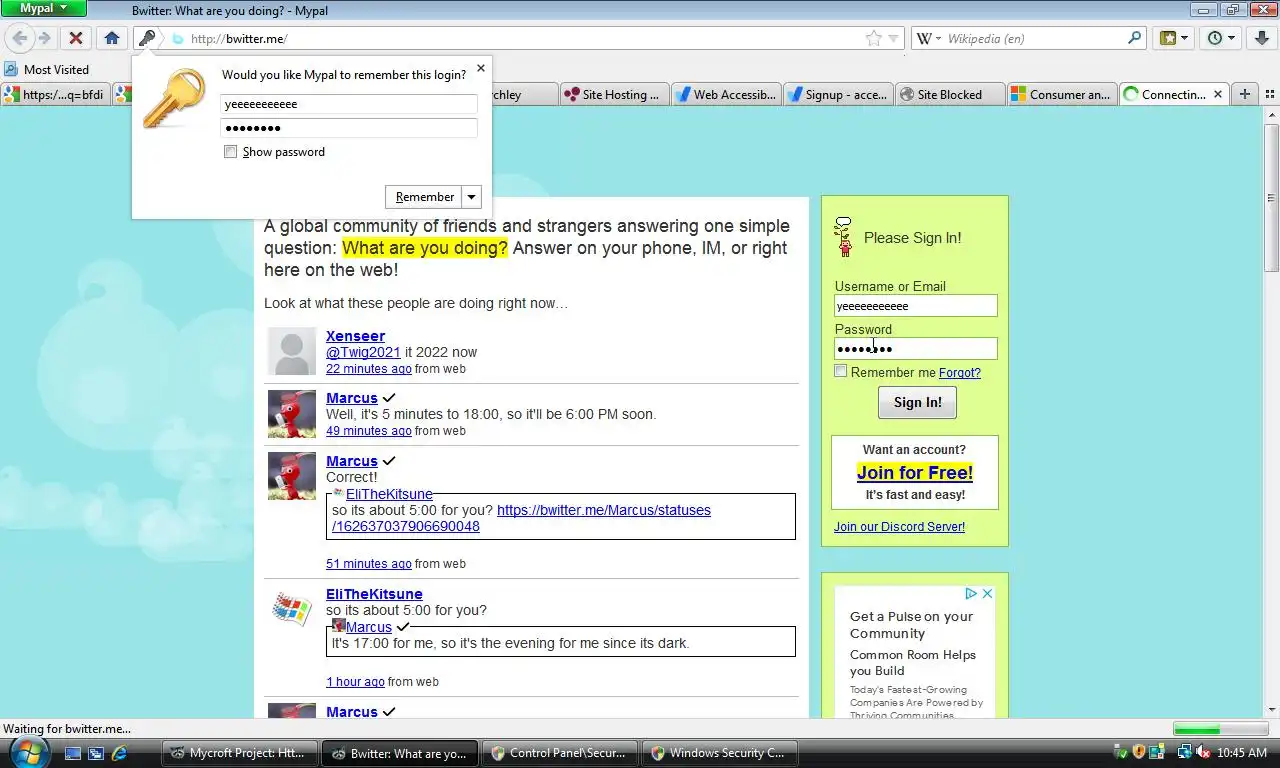Switch to the Web Accessib... tab
The height and width of the screenshot is (768, 1280).
[726, 94]
